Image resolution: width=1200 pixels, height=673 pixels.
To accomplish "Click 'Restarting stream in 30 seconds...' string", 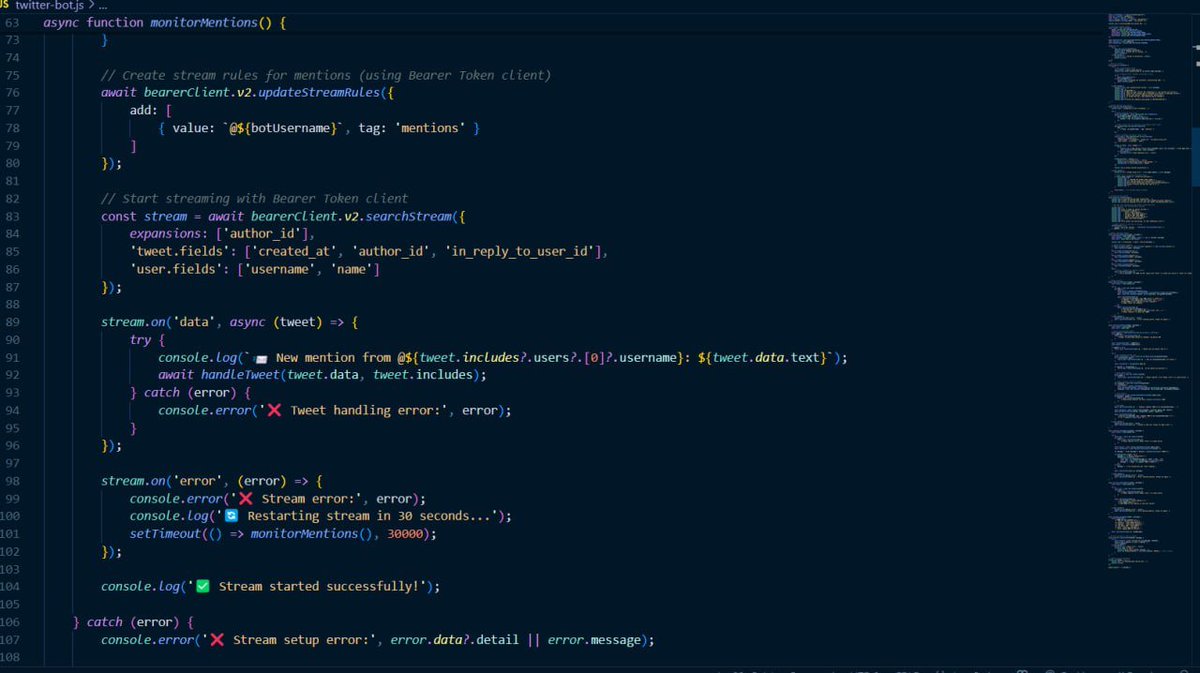I will 355,516.
